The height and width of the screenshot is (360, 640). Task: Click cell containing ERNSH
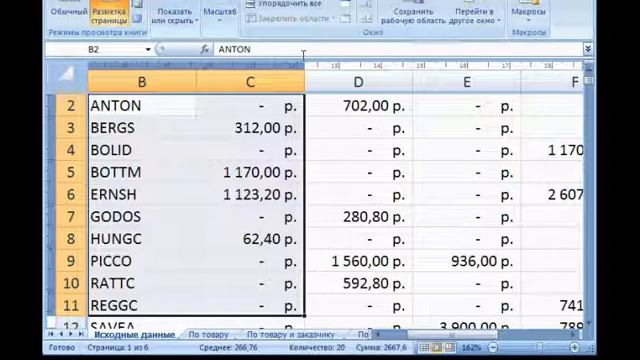[x=142, y=195]
